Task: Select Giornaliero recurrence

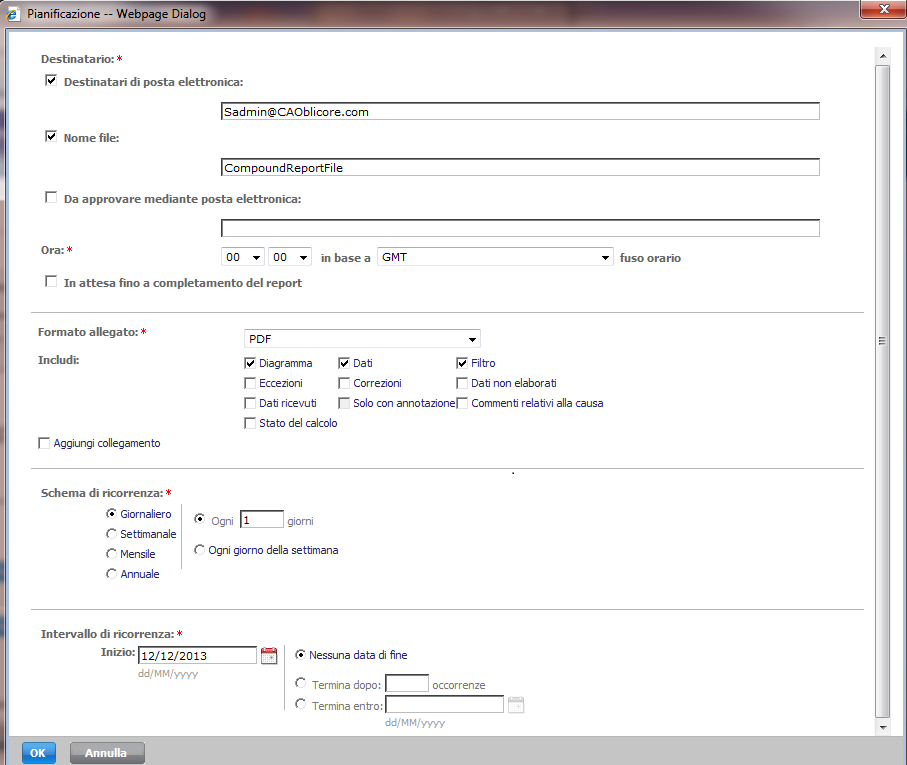Action: tap(111, 513)
